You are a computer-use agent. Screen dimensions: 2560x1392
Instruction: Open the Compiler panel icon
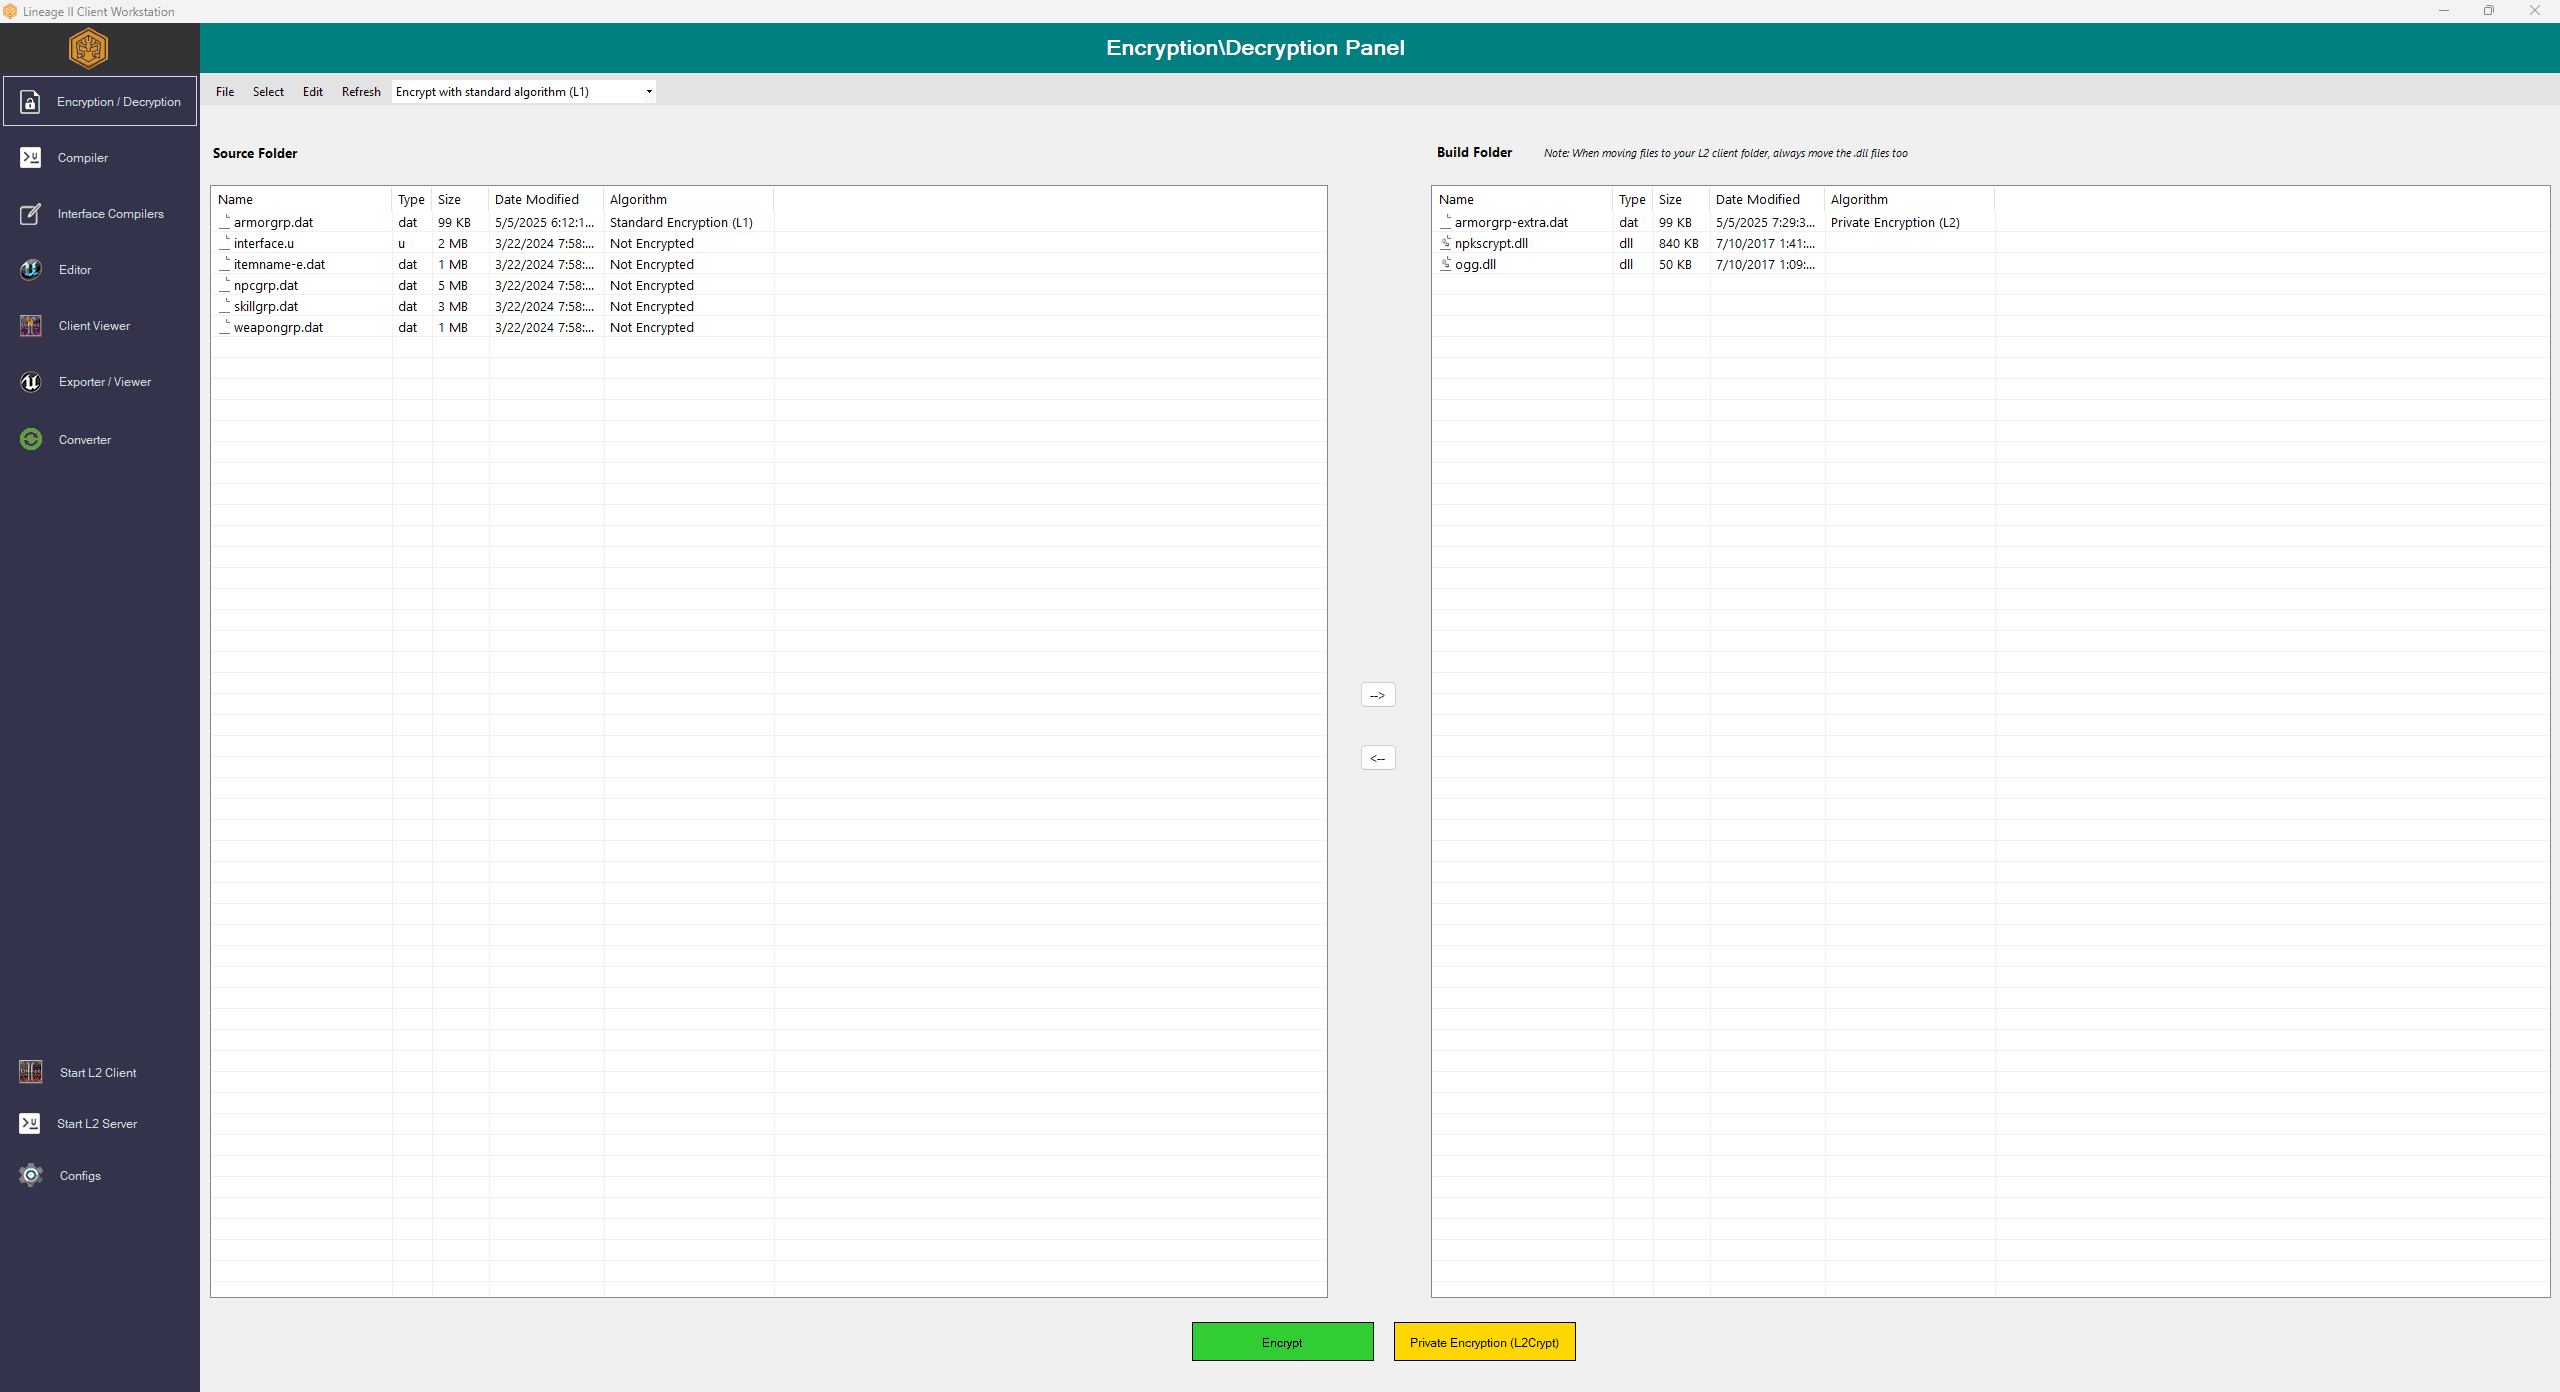(x=30, y=158)
